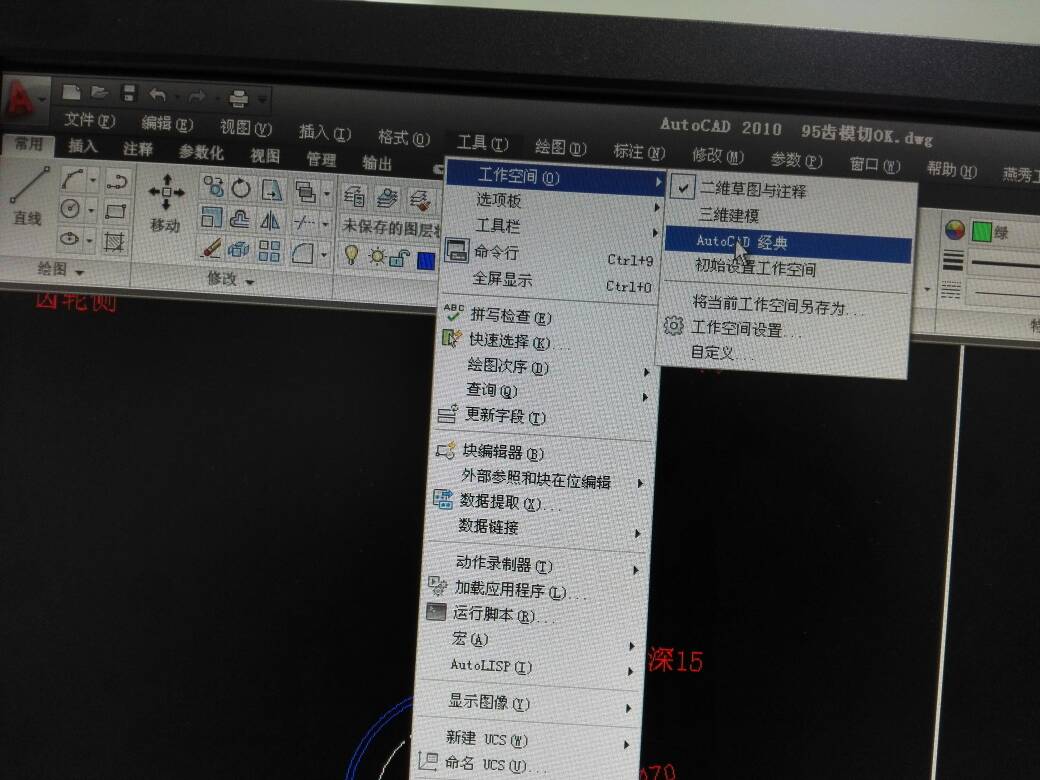Open the circle tool dropdown arrow
Viewport: 1040px width, 780px height.
tap(92, 210)
